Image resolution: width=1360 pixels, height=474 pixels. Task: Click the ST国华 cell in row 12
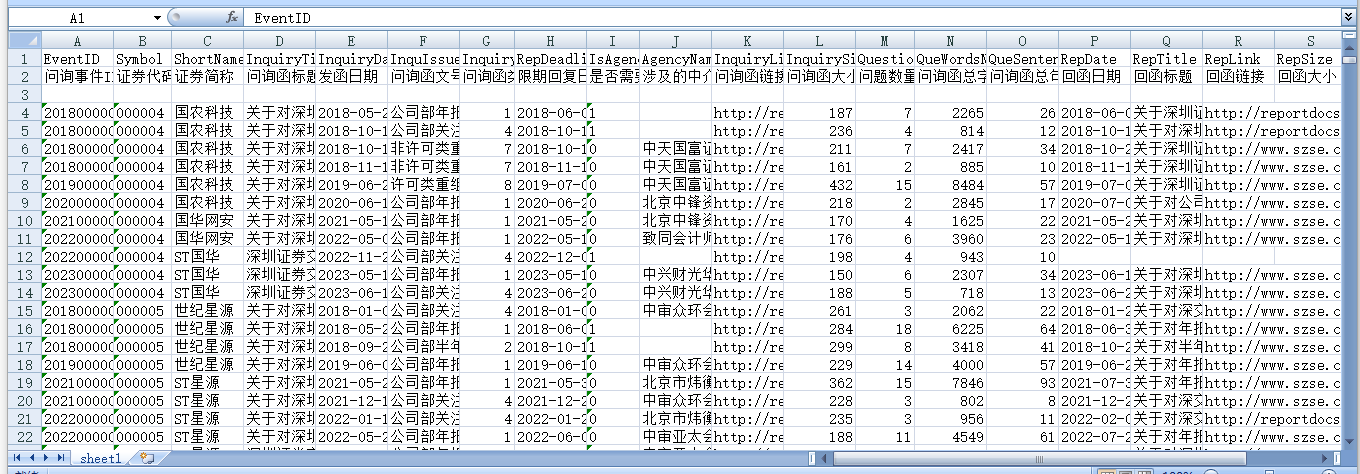click(207, 257)
